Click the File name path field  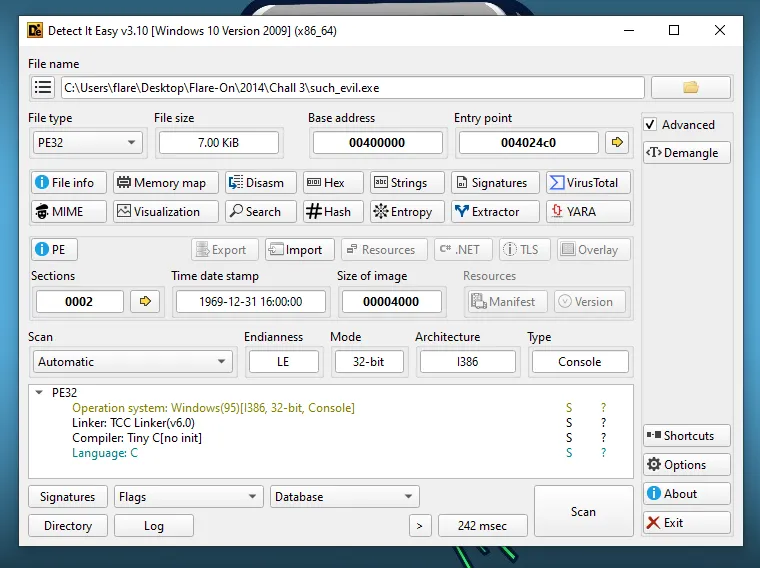click(352, 88)
